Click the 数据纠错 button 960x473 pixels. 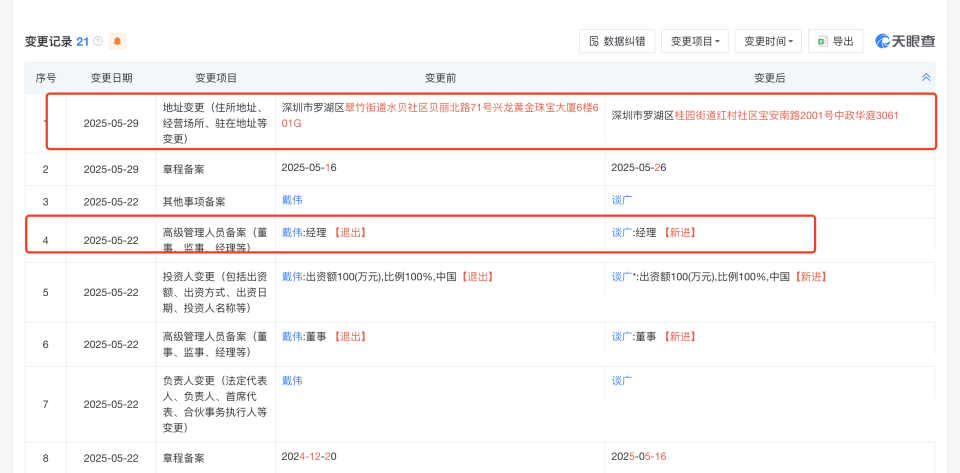point(617,41)
